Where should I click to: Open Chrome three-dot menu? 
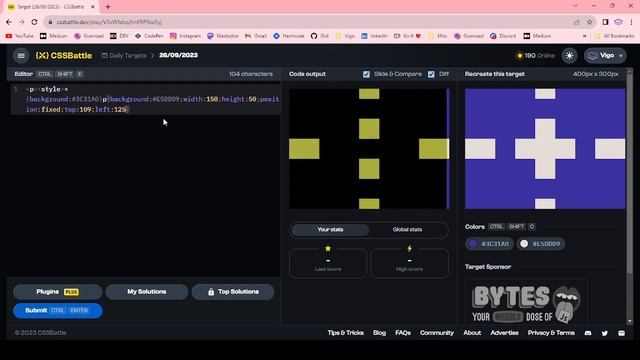coord(631,22)
